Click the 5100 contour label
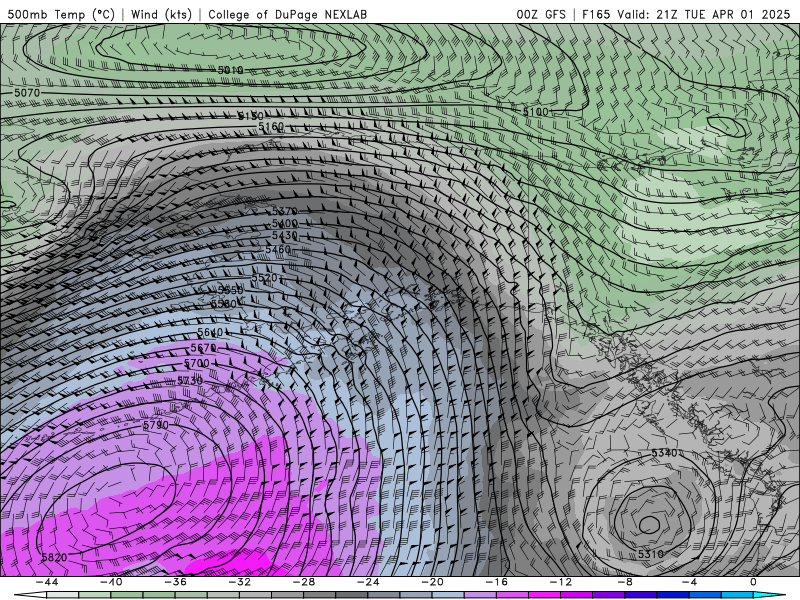Screen dimensions: 800x600 pos(536,112)
